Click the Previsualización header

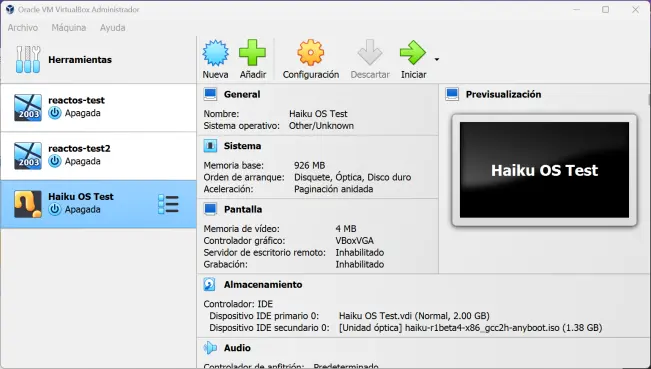503,94
